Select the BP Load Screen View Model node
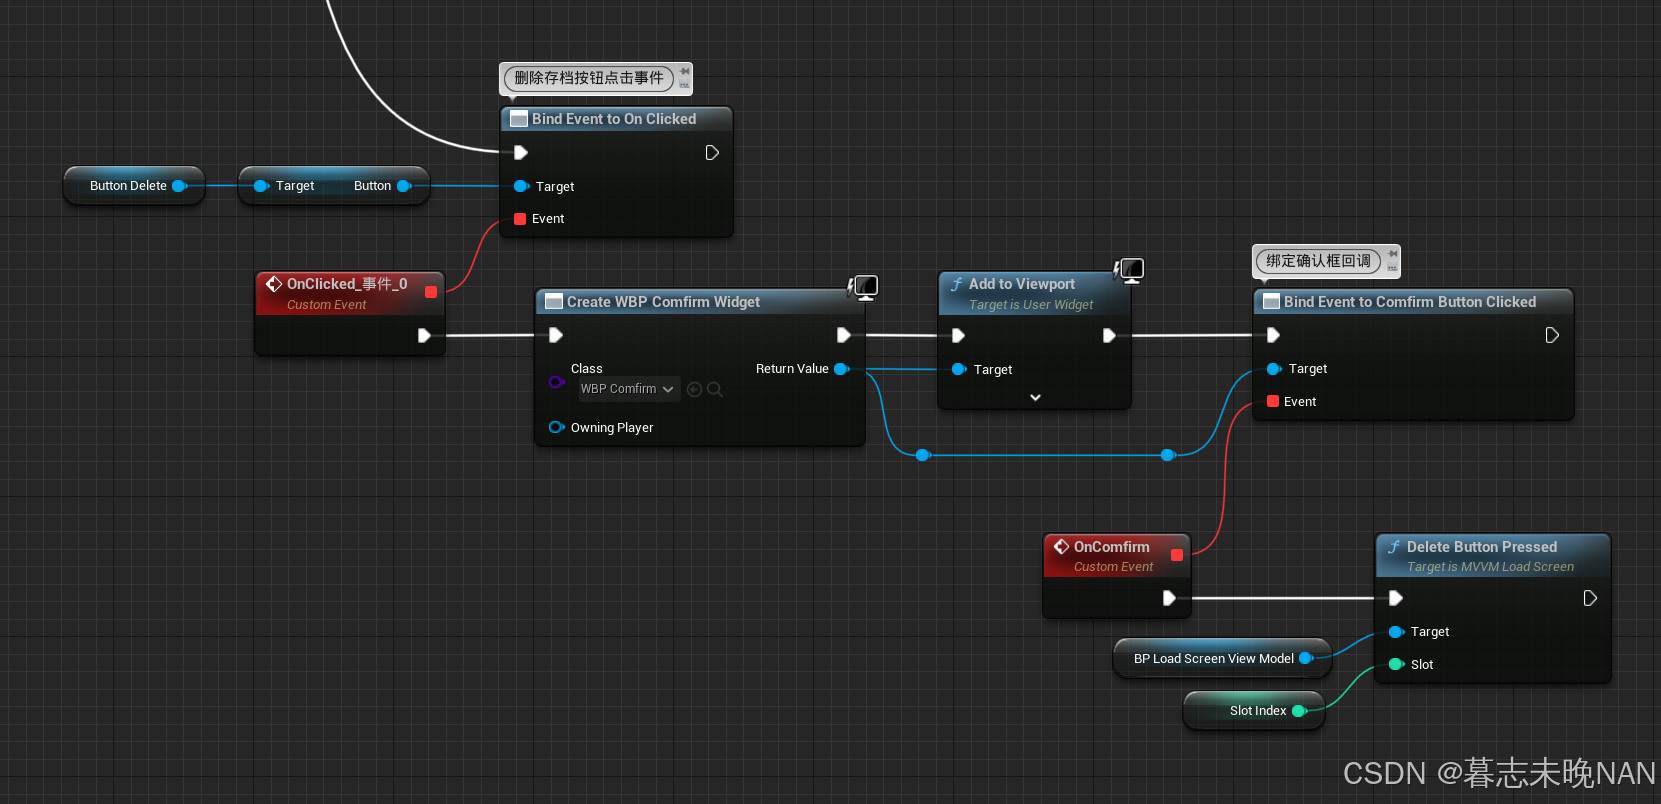 (1222, 659)
